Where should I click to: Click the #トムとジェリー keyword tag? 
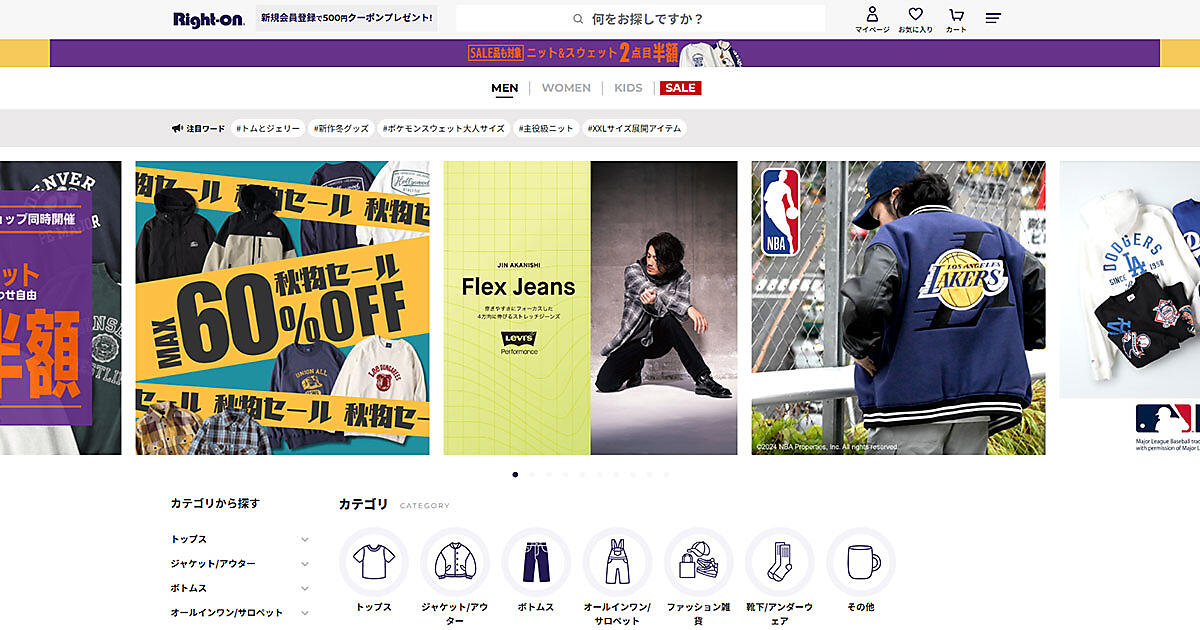[268, 128]
